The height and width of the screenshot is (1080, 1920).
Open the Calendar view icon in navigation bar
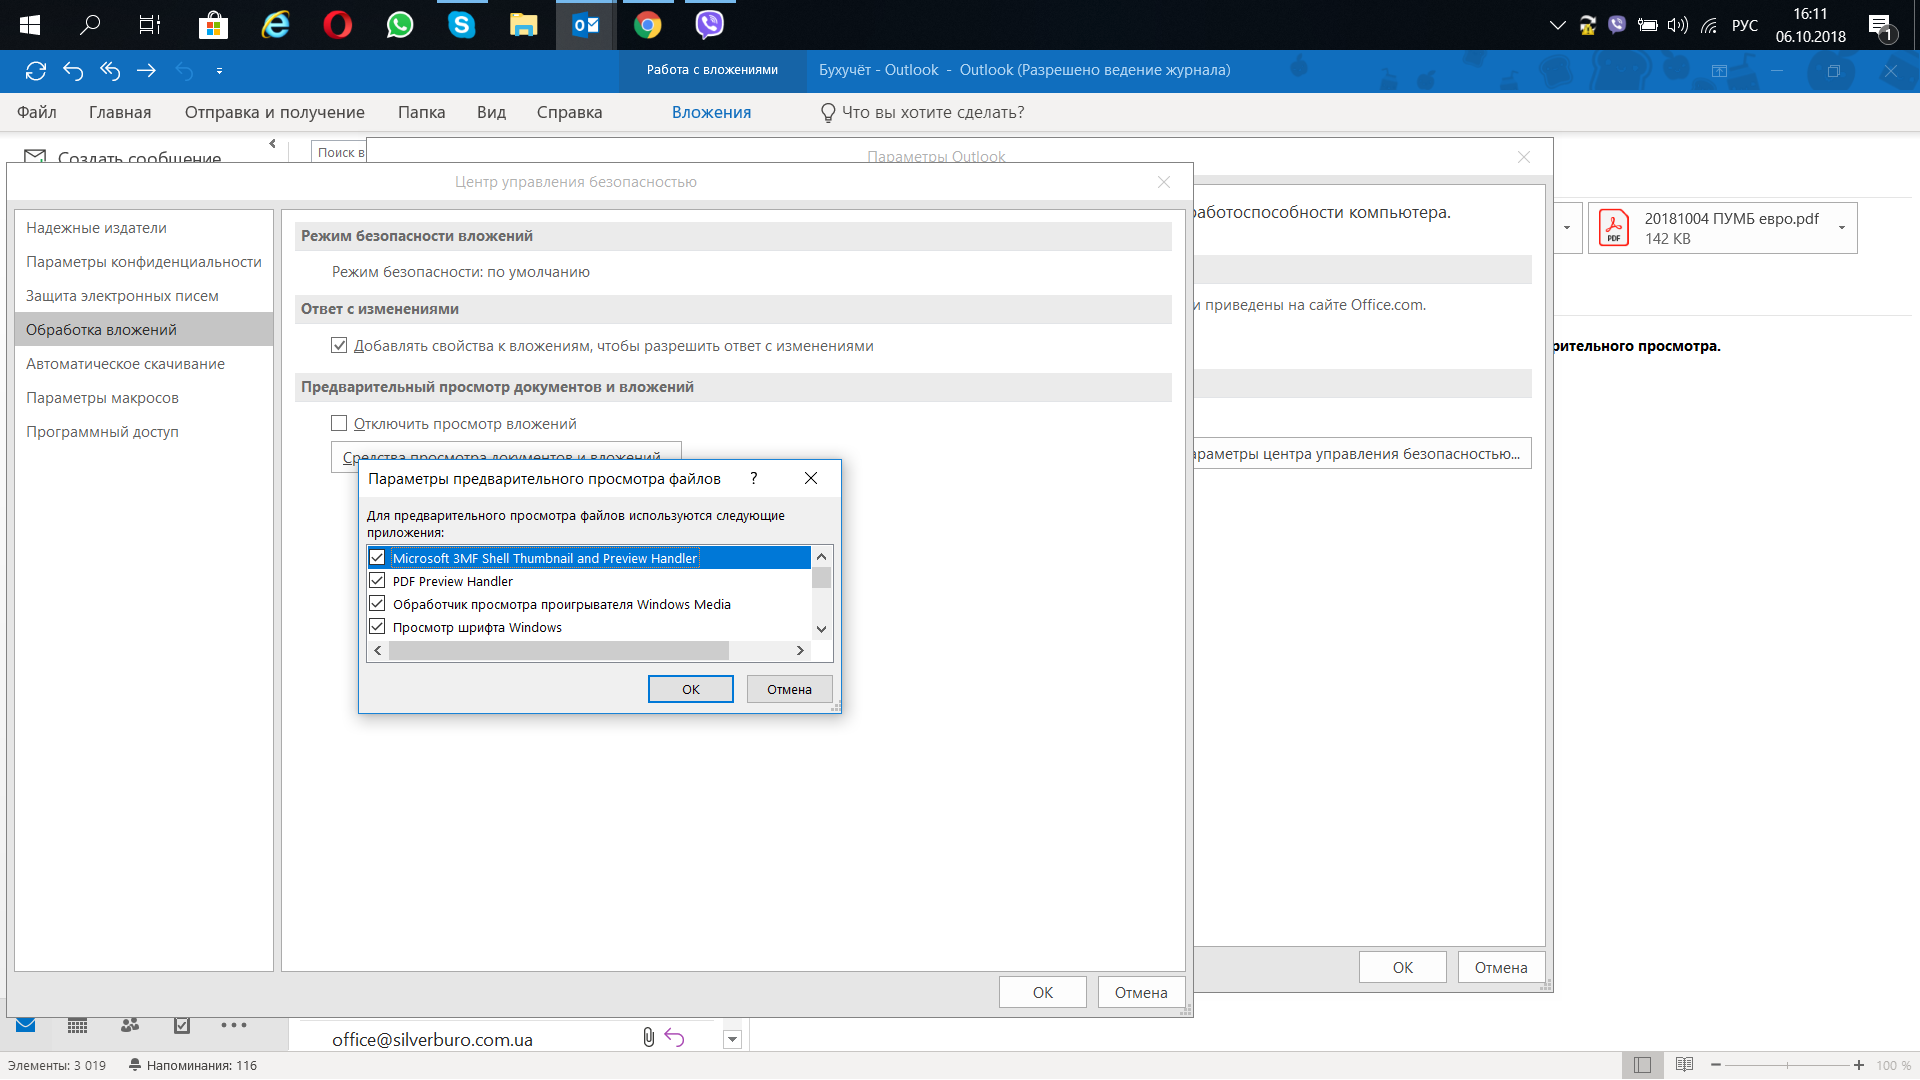click(x=77, y=1025)
